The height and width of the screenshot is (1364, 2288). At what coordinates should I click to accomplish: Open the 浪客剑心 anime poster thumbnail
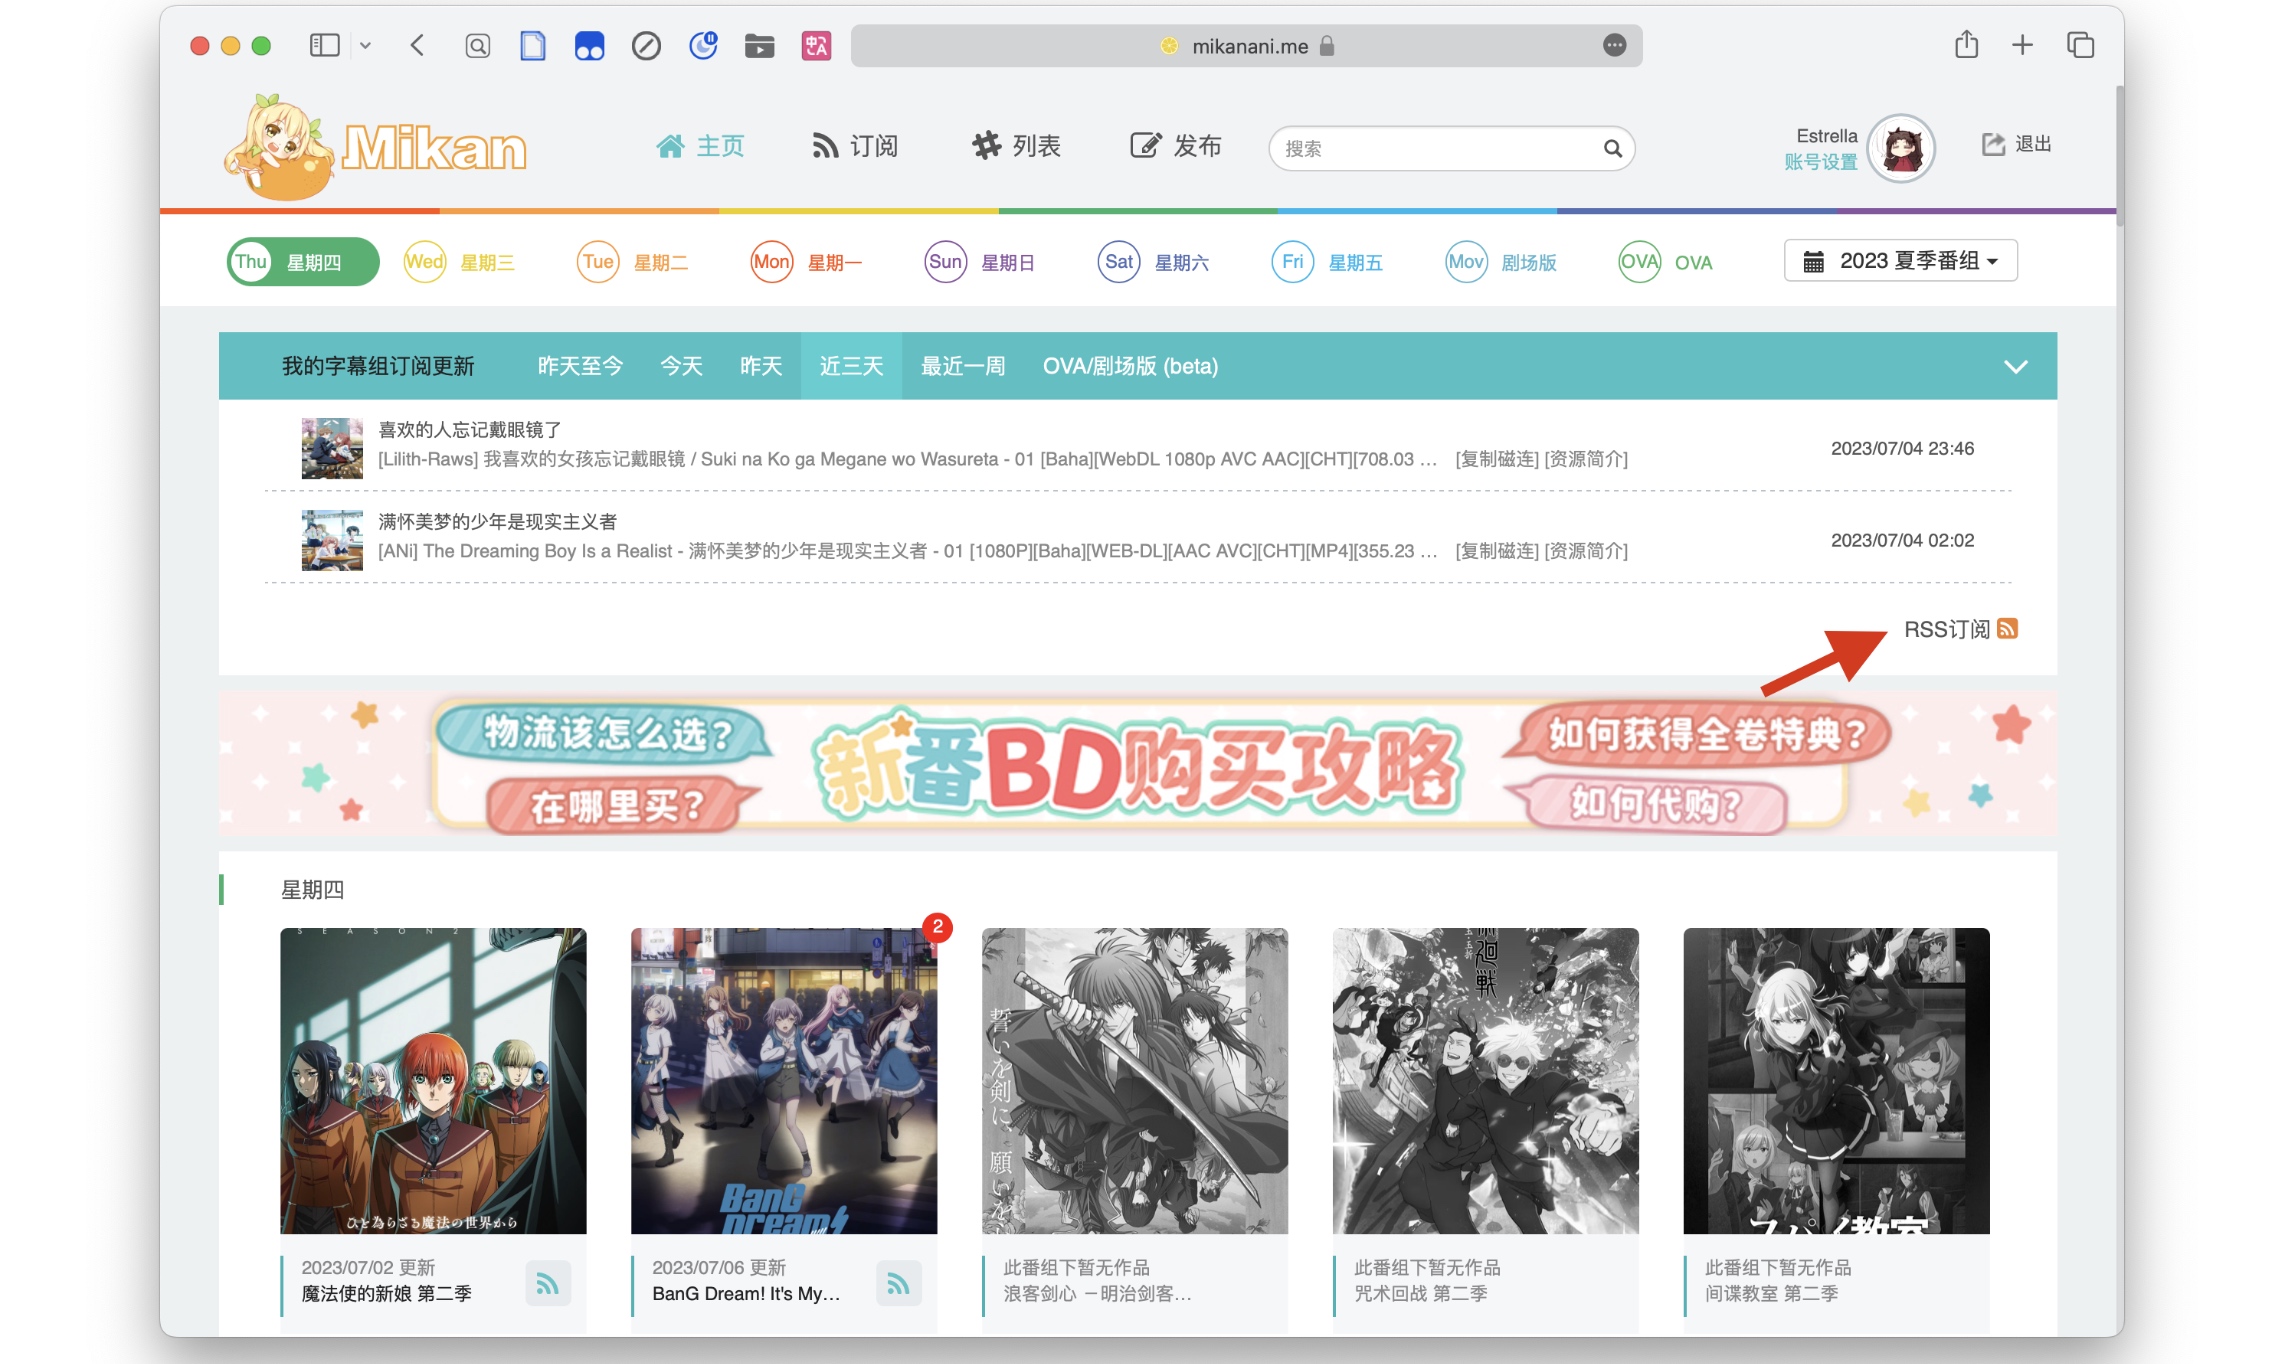[1135, 1080]
